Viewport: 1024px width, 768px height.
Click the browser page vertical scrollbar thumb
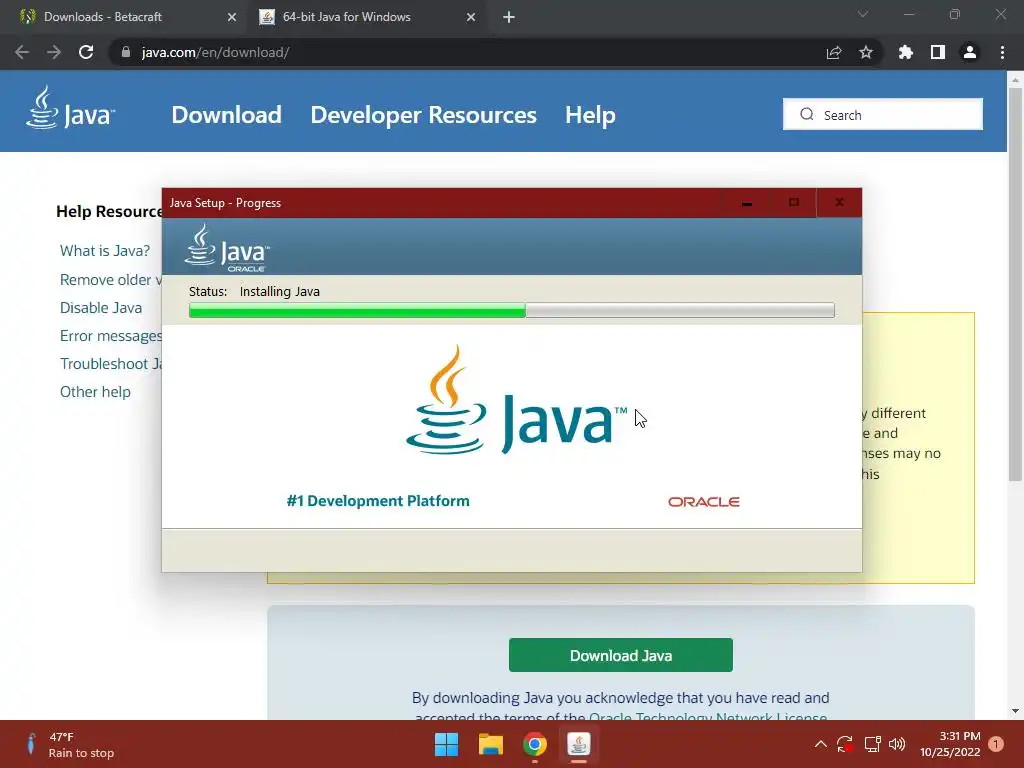click(x=1015, y=284)
